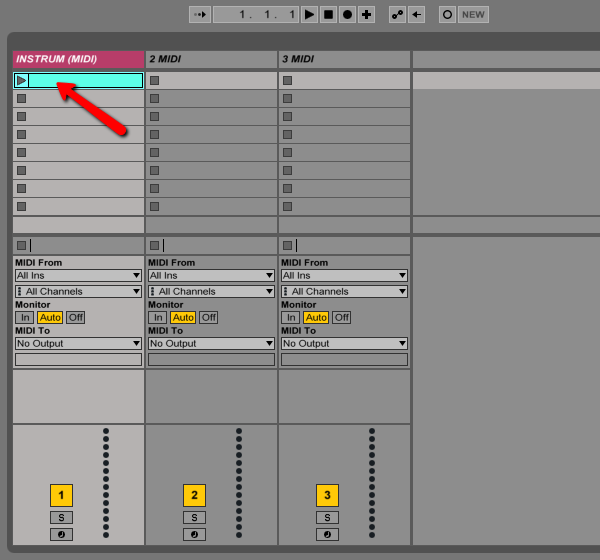
Task: Arm track 3 for recording
Action: pyautogui.click(x=327, y=534)
